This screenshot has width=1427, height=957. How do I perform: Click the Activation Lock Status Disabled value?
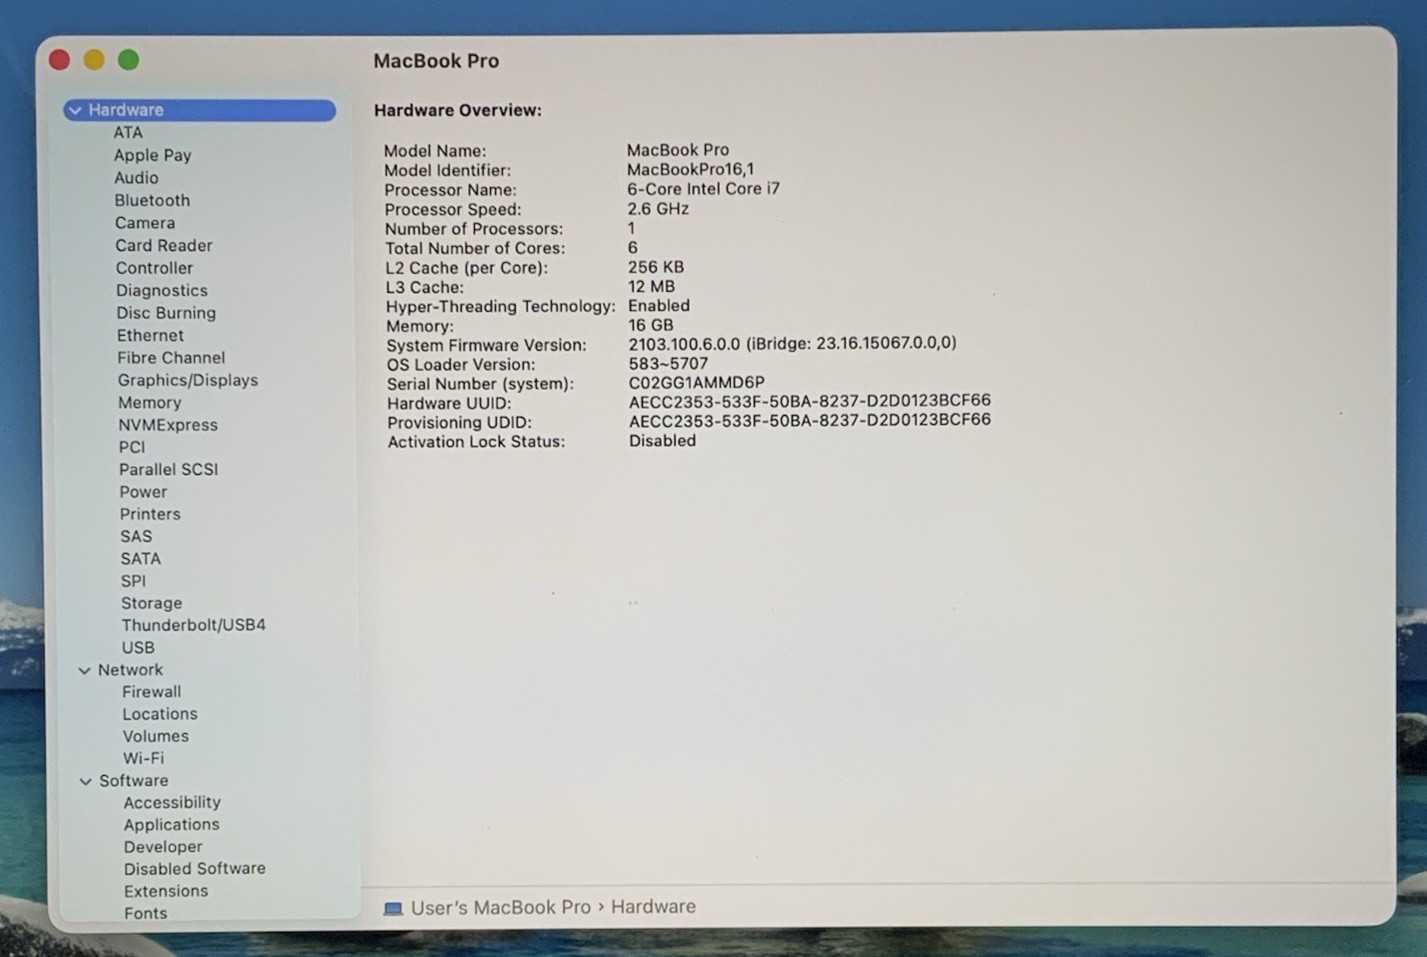pyautogui.click(x=662, y=440)
